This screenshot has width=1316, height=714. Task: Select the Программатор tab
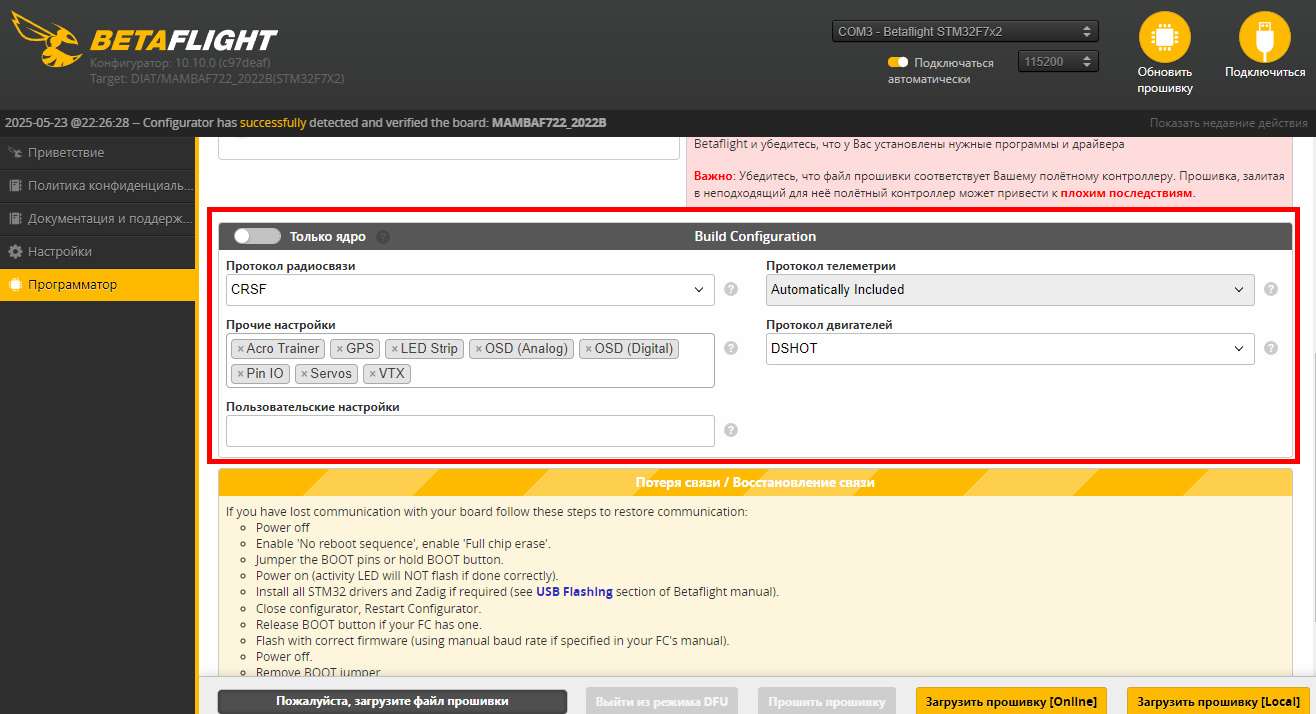97,285
